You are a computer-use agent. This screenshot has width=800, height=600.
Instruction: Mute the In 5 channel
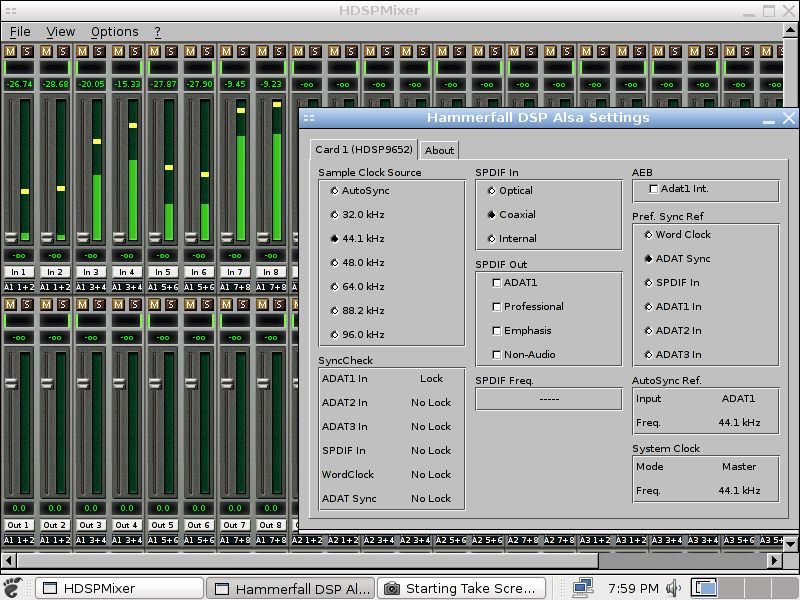tap(154, 51)
